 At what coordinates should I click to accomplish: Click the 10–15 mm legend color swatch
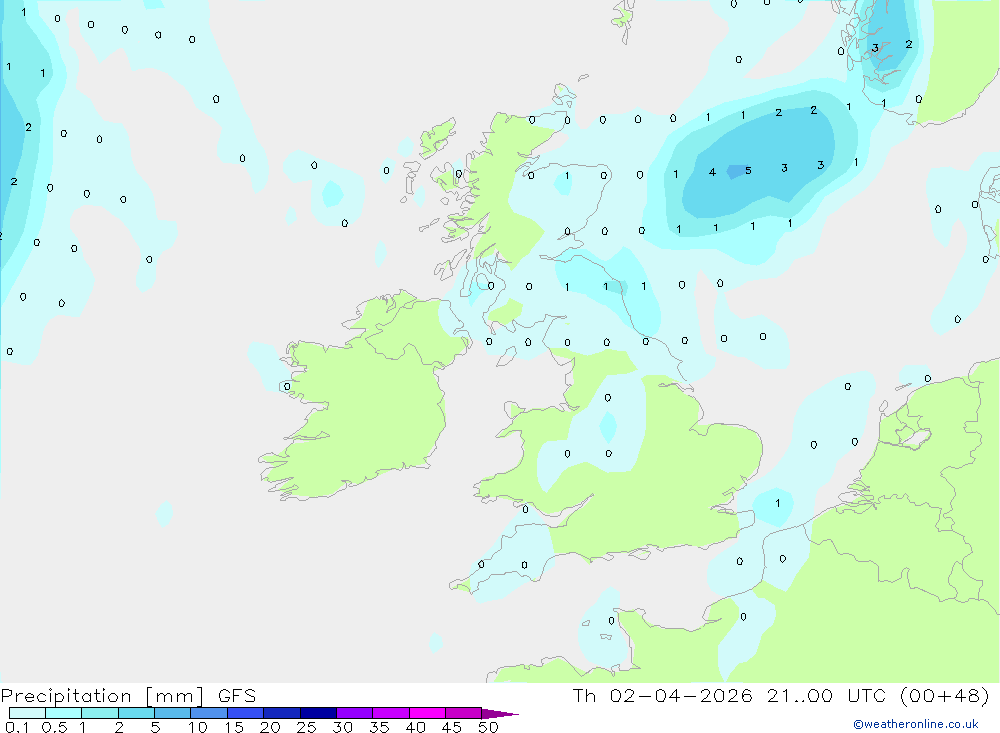(x=209, y=713)
